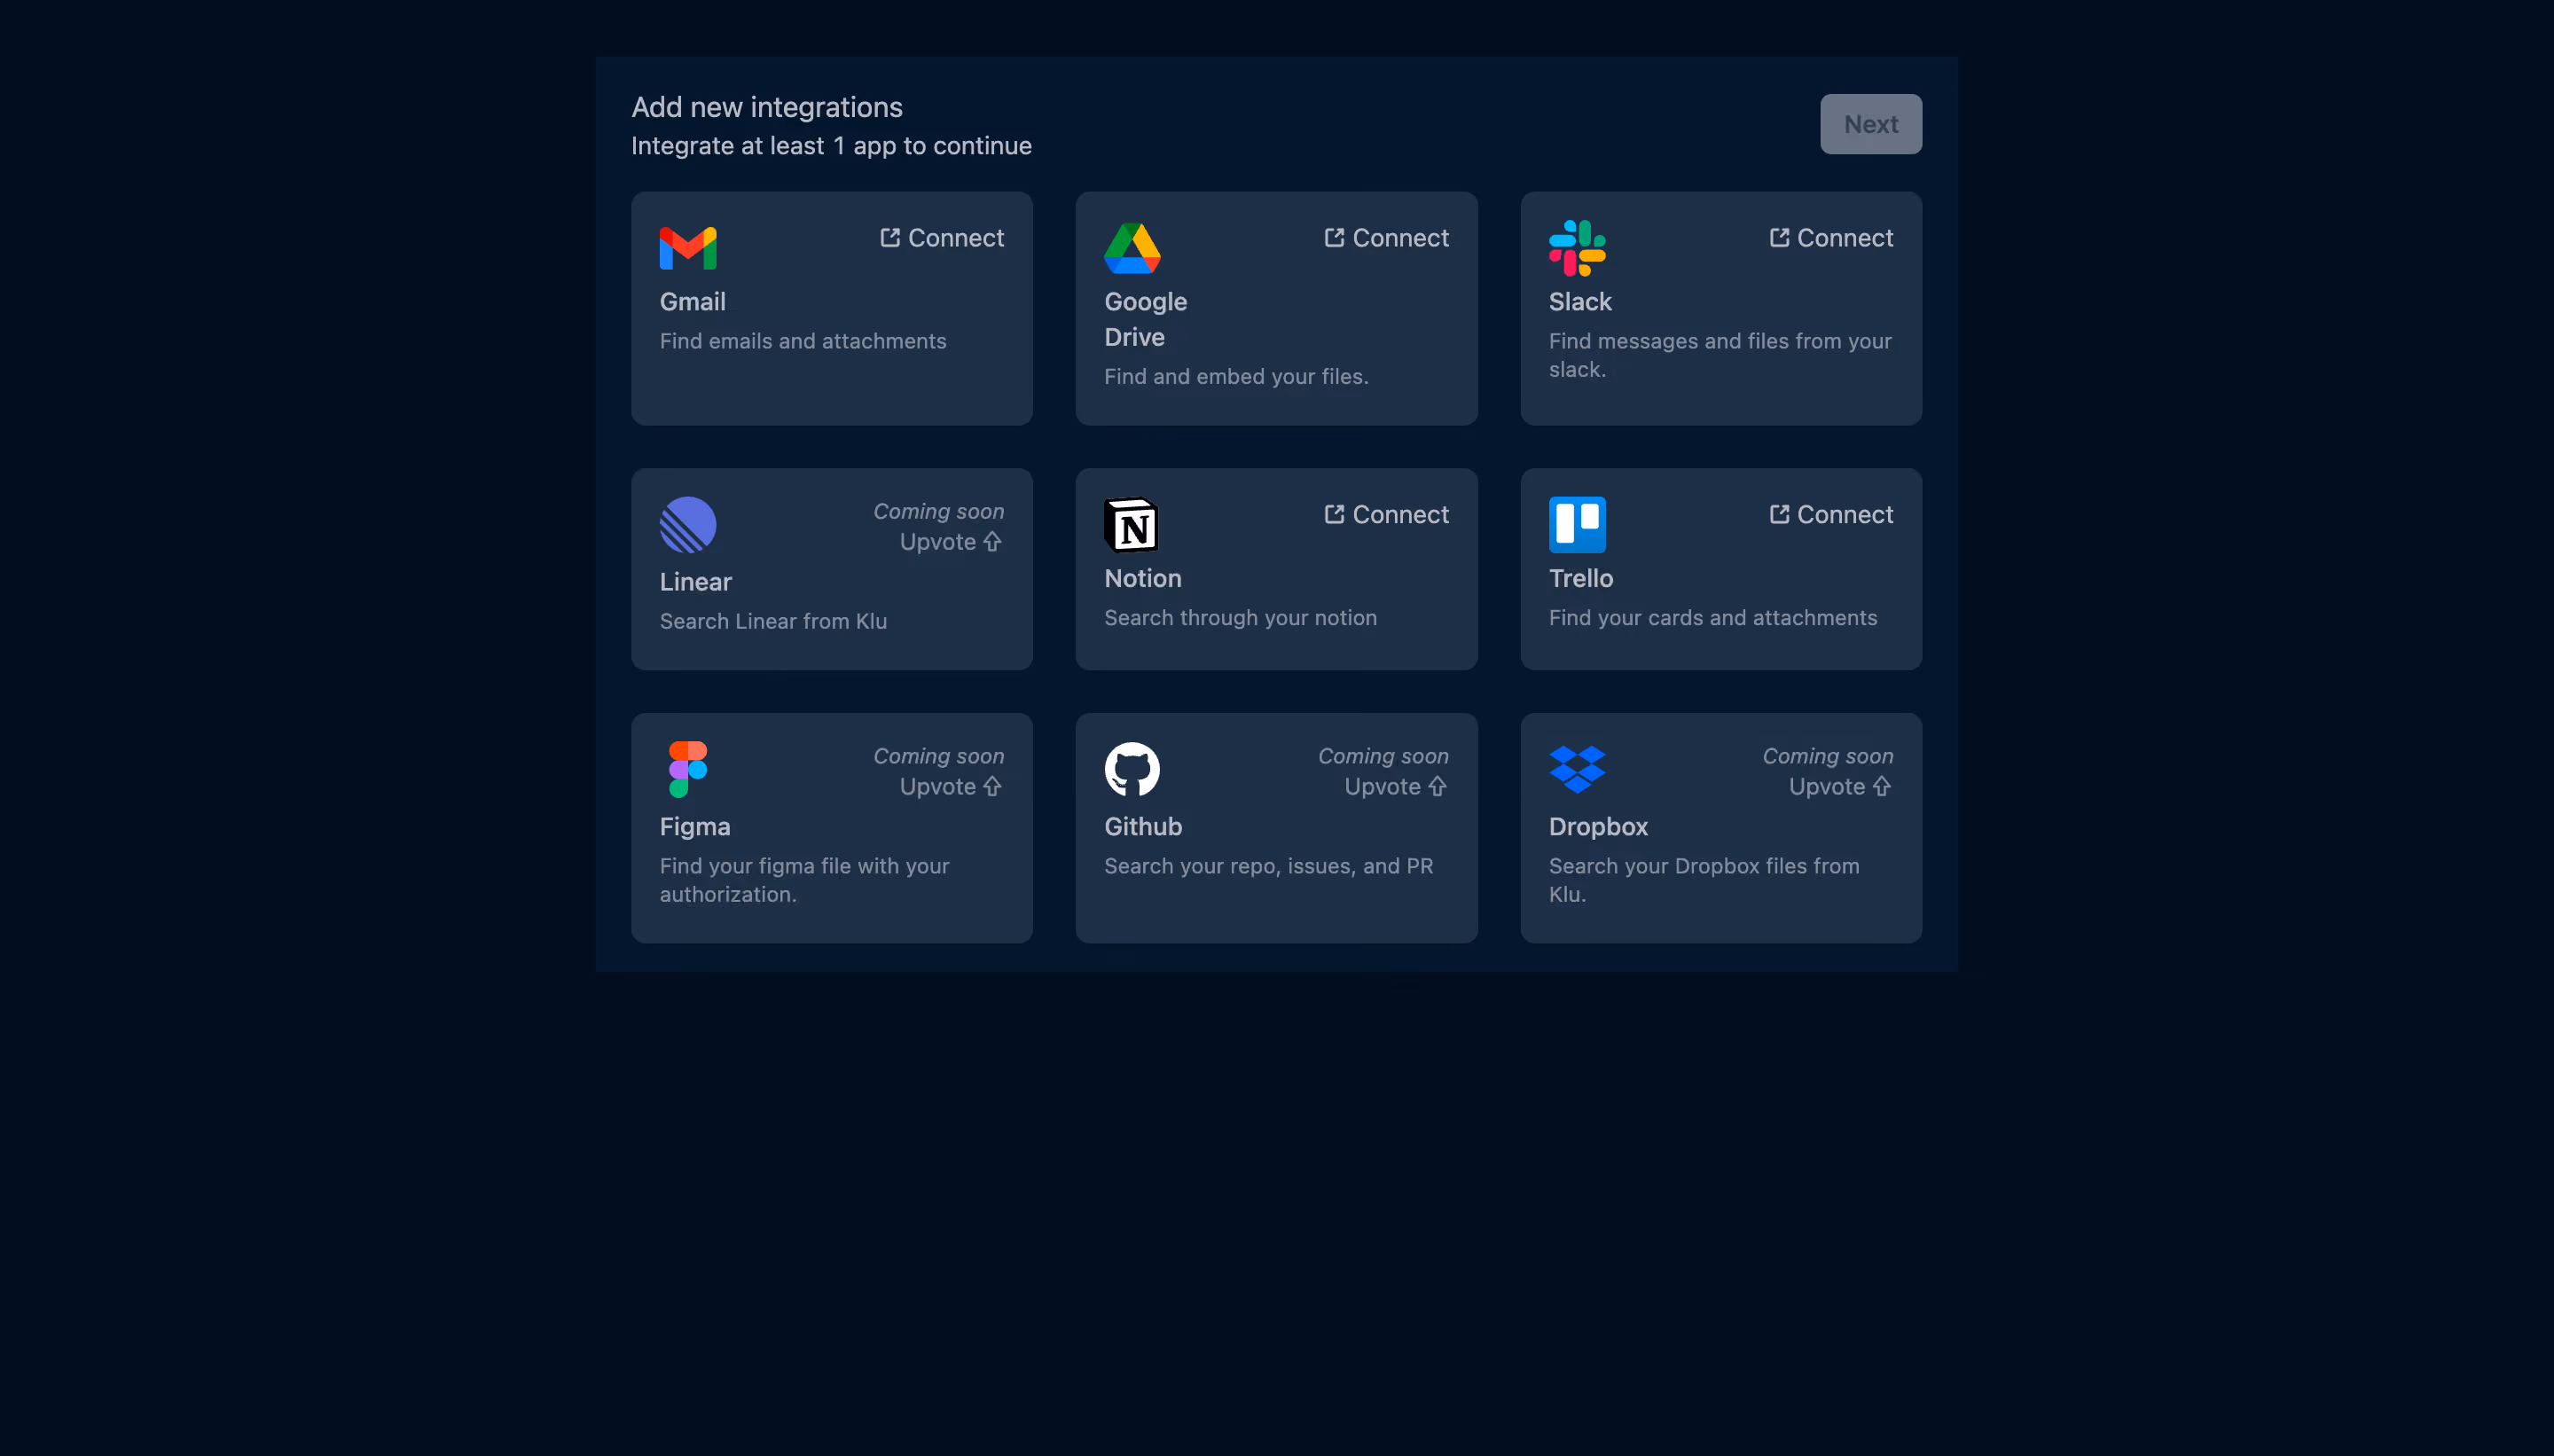Viewport: 2554px width, 1456px height.
Task: Click the Dropbox logo icon
Action: pos(1577,770)
